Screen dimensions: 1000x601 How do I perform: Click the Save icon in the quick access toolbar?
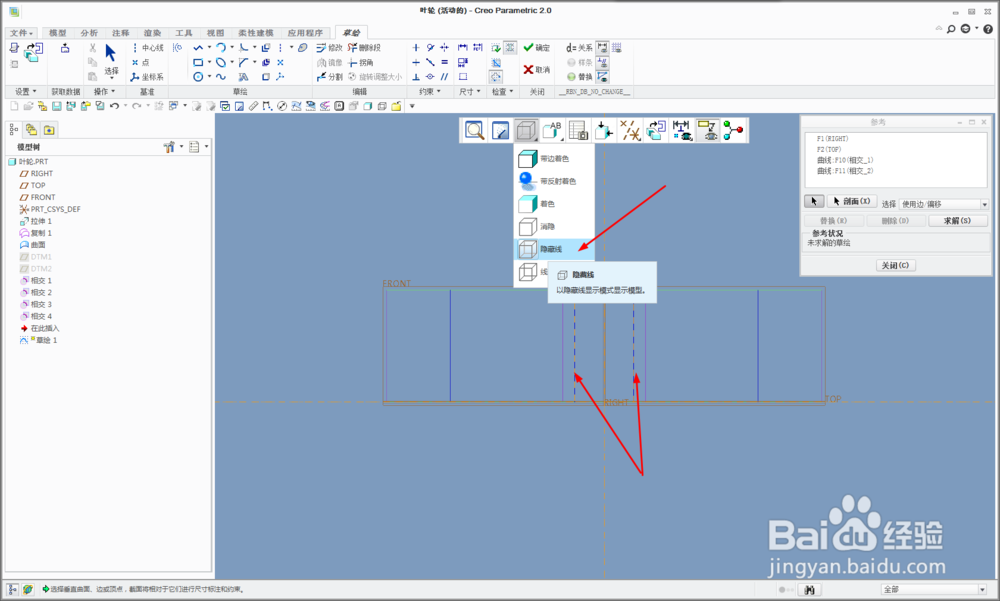(x=57, y=106)
